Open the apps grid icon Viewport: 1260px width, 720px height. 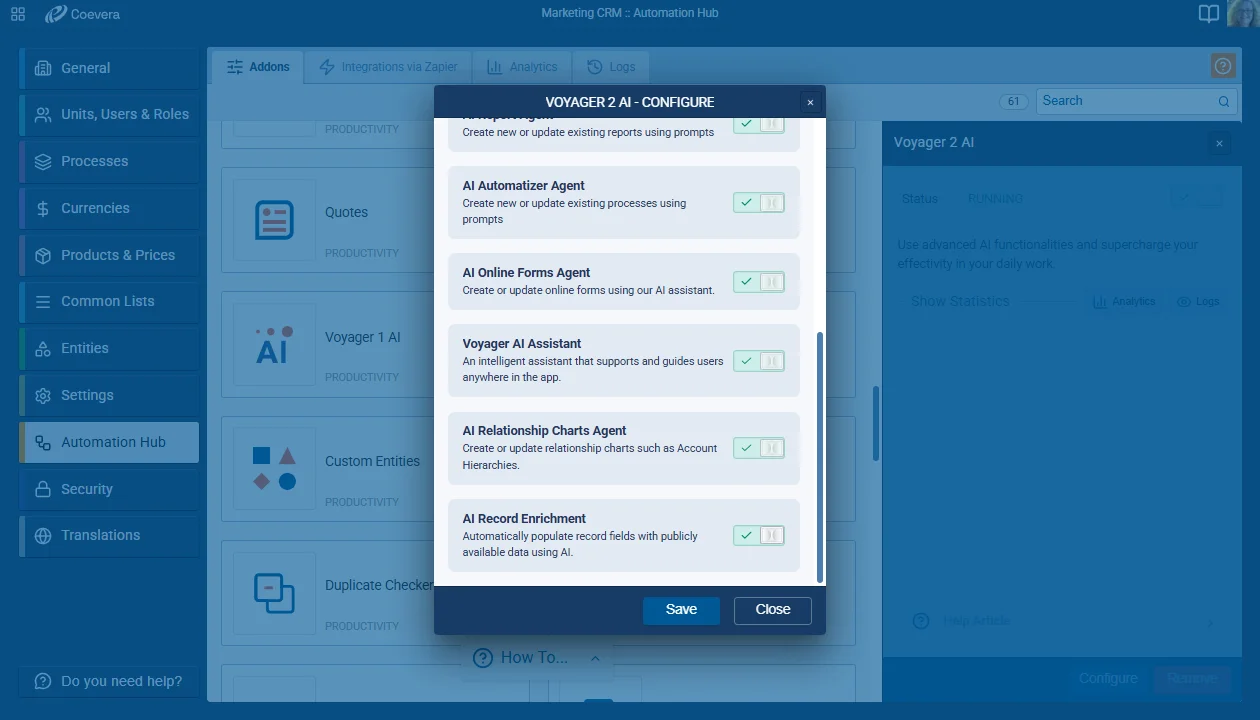(18, 14)
